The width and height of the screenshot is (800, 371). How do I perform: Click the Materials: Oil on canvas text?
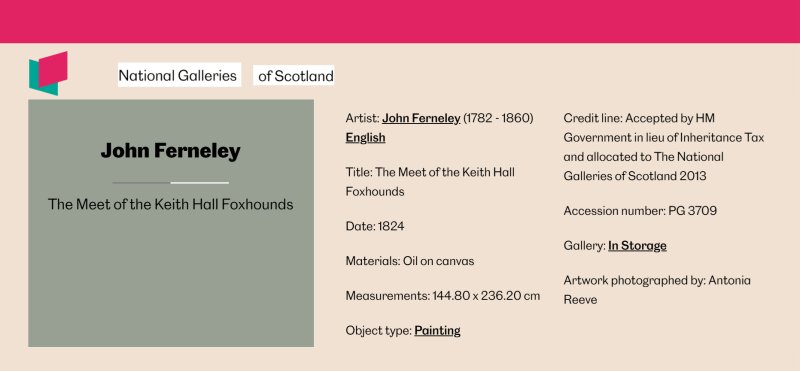410,261
